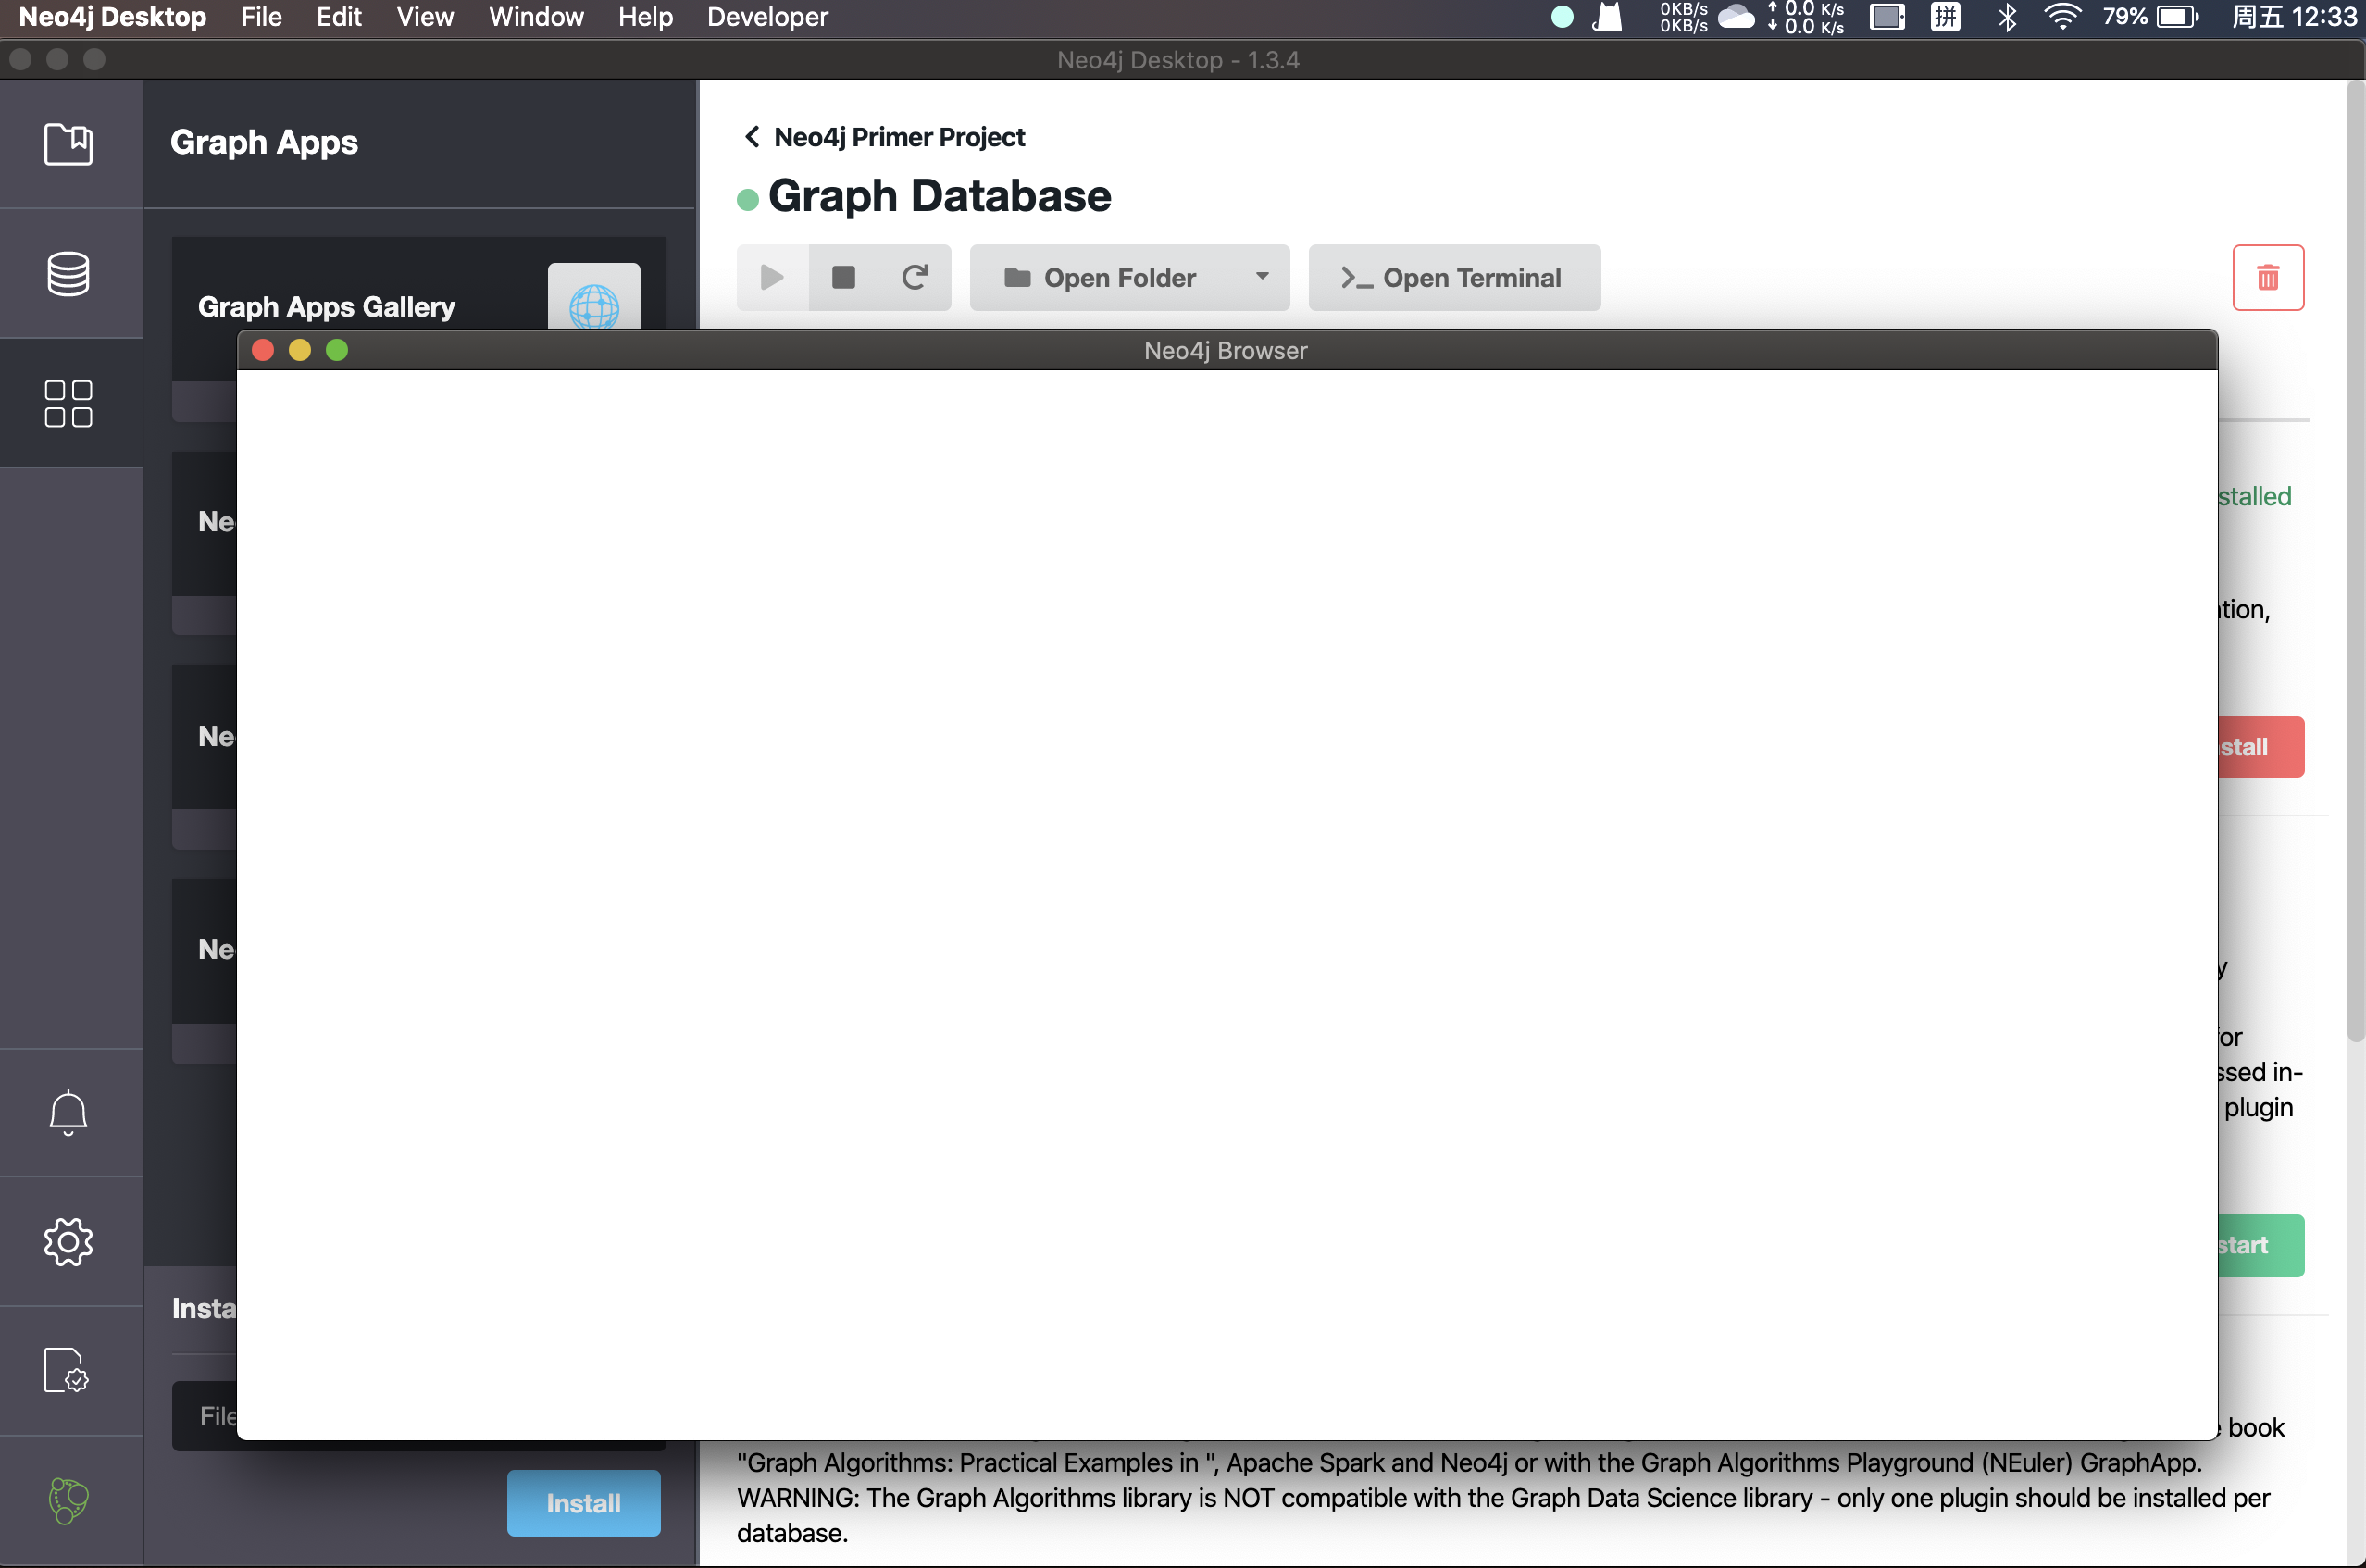Viewport: 2366px width, 1568px height.
Task: Click the blue Install button in Graph Apps
Action: 583,1502
